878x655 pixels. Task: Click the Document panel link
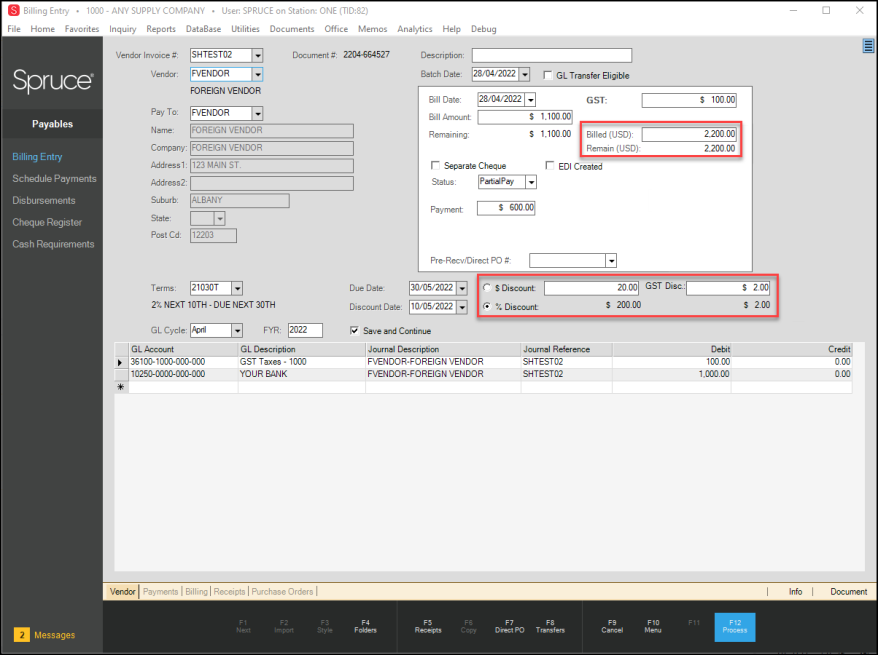848,592
